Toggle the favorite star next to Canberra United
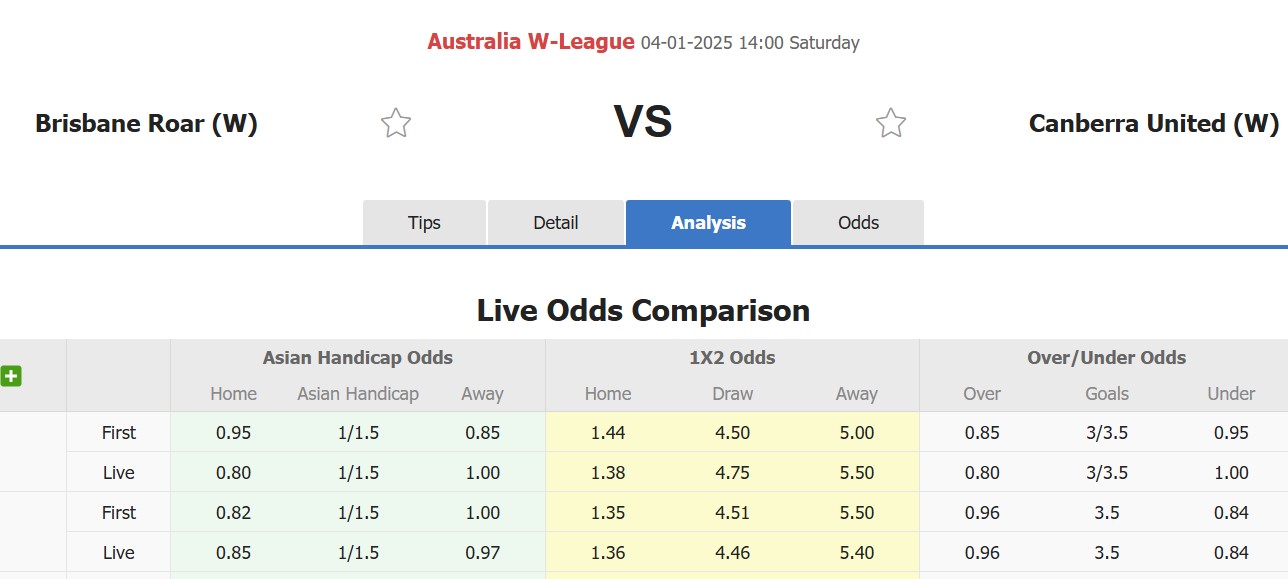Viewport: 1288px width, 579px height. (890, 122)
